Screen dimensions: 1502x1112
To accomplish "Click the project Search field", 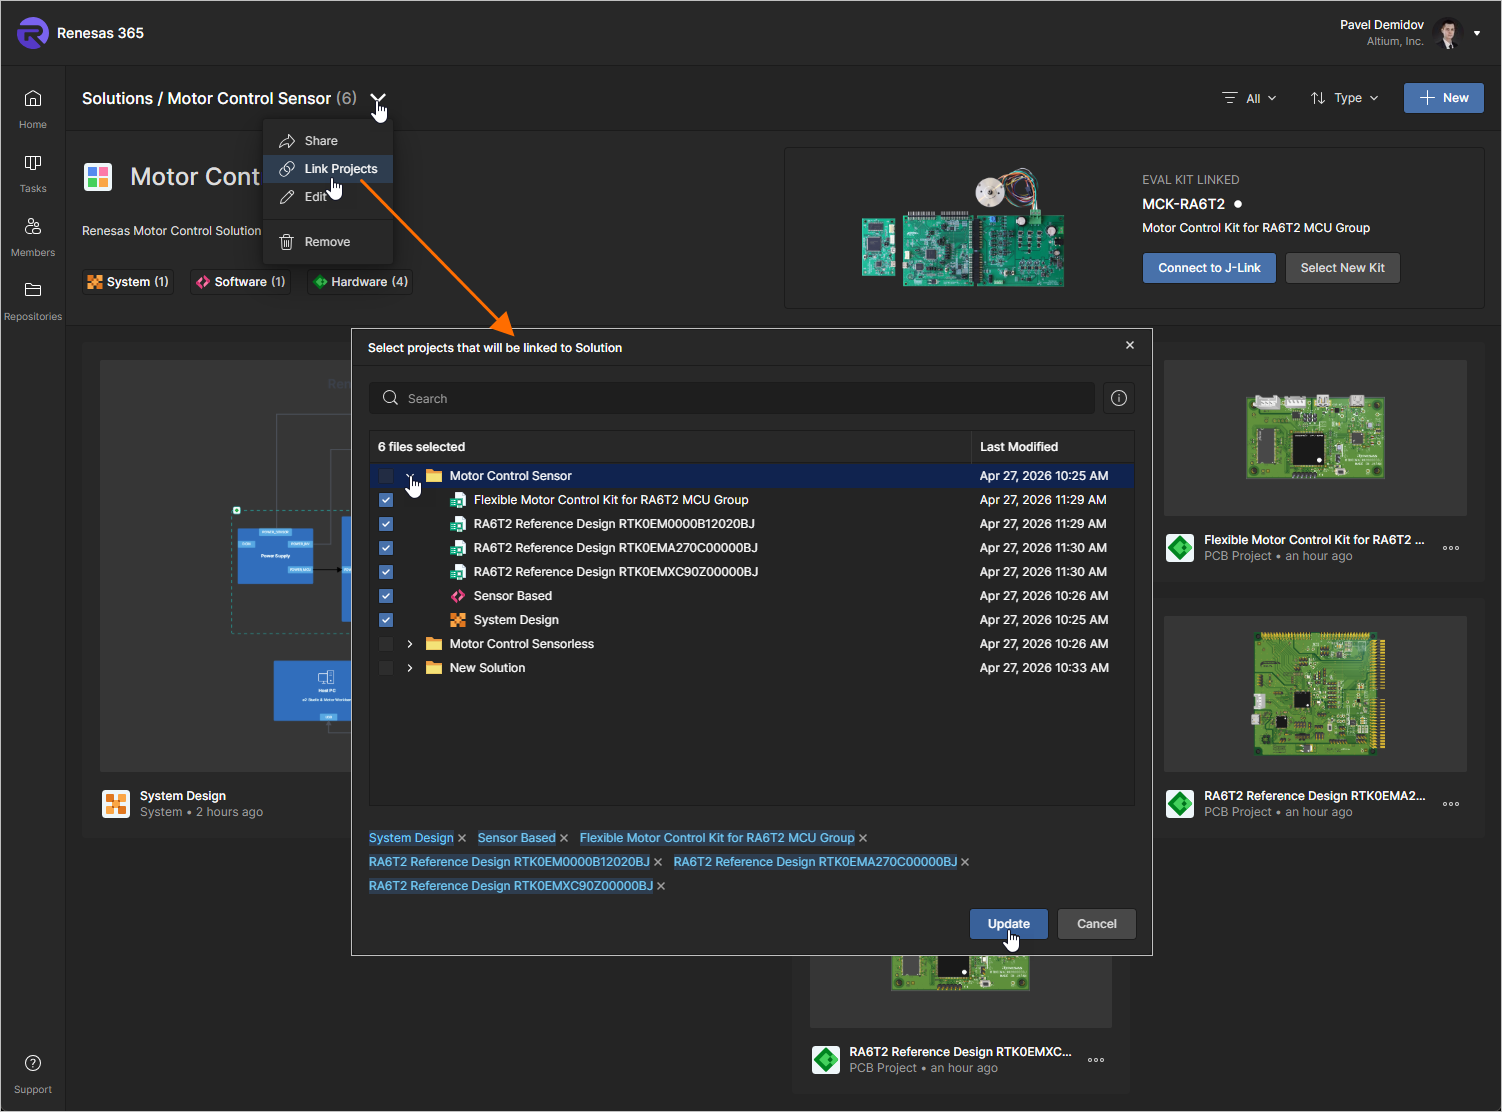I will point(740,398).
